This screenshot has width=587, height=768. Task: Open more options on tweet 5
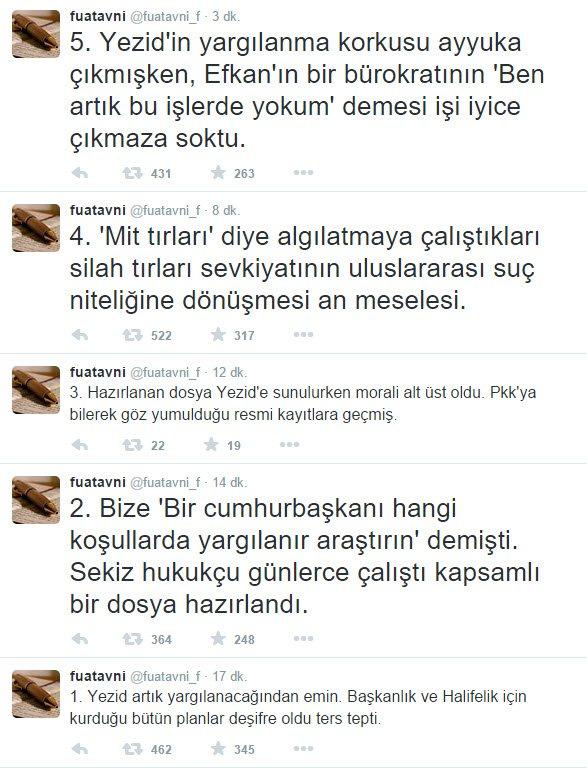[303, 172]
